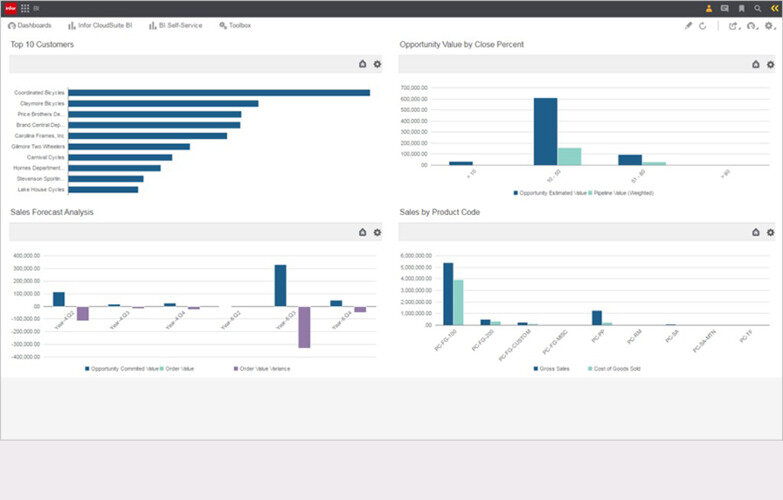Open the messages share icon in header

[x=725, y=8]
